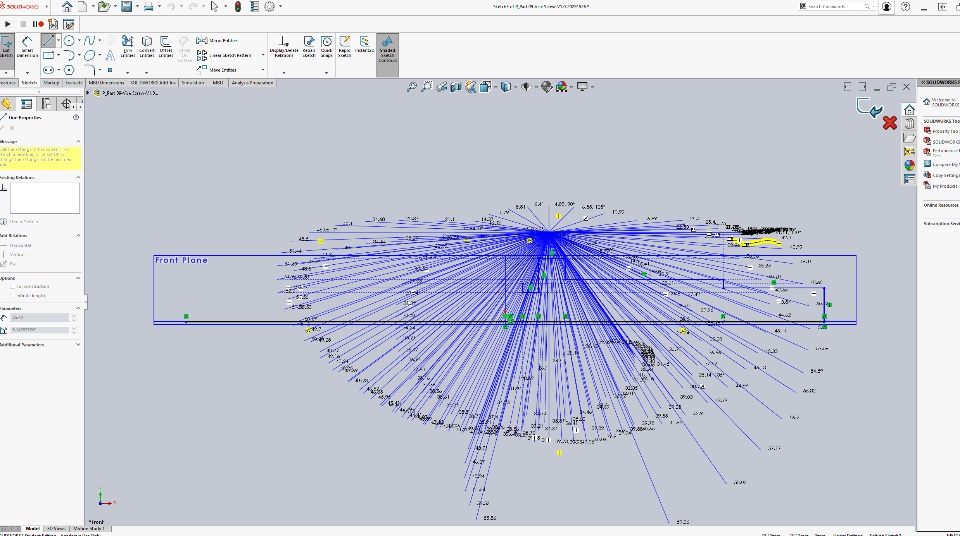Tick the Infinite length checkbox
Screen dimensions: 960x536
[x=12, y=295]
